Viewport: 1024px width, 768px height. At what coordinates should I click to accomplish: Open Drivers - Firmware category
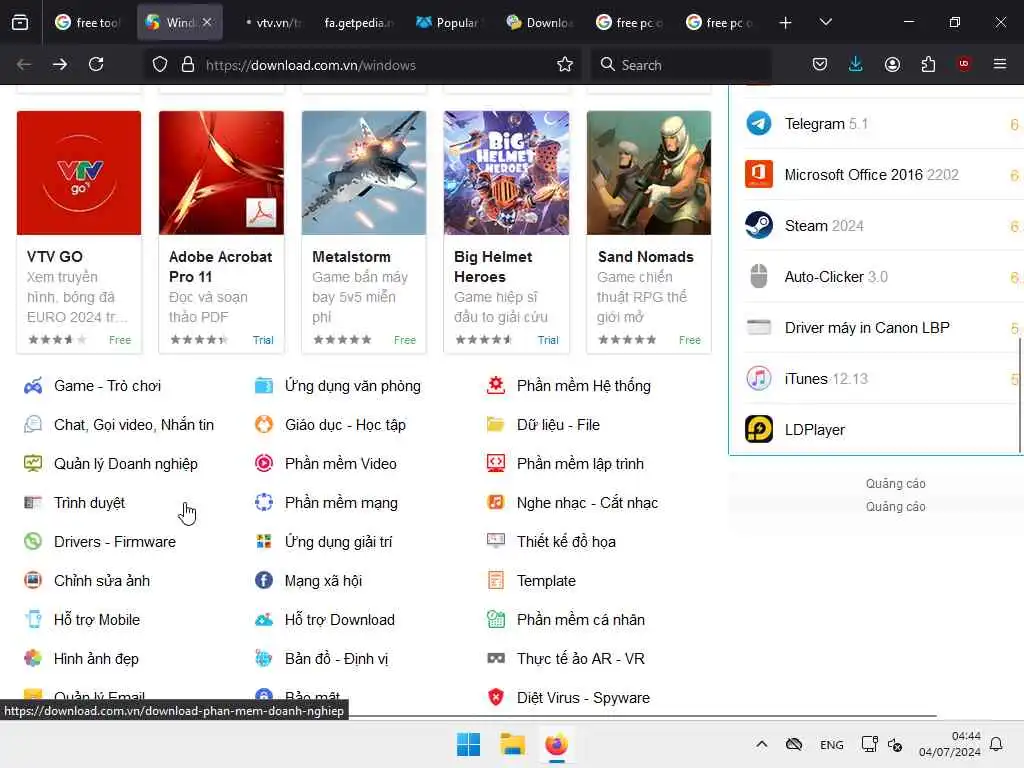click(115, 542)
